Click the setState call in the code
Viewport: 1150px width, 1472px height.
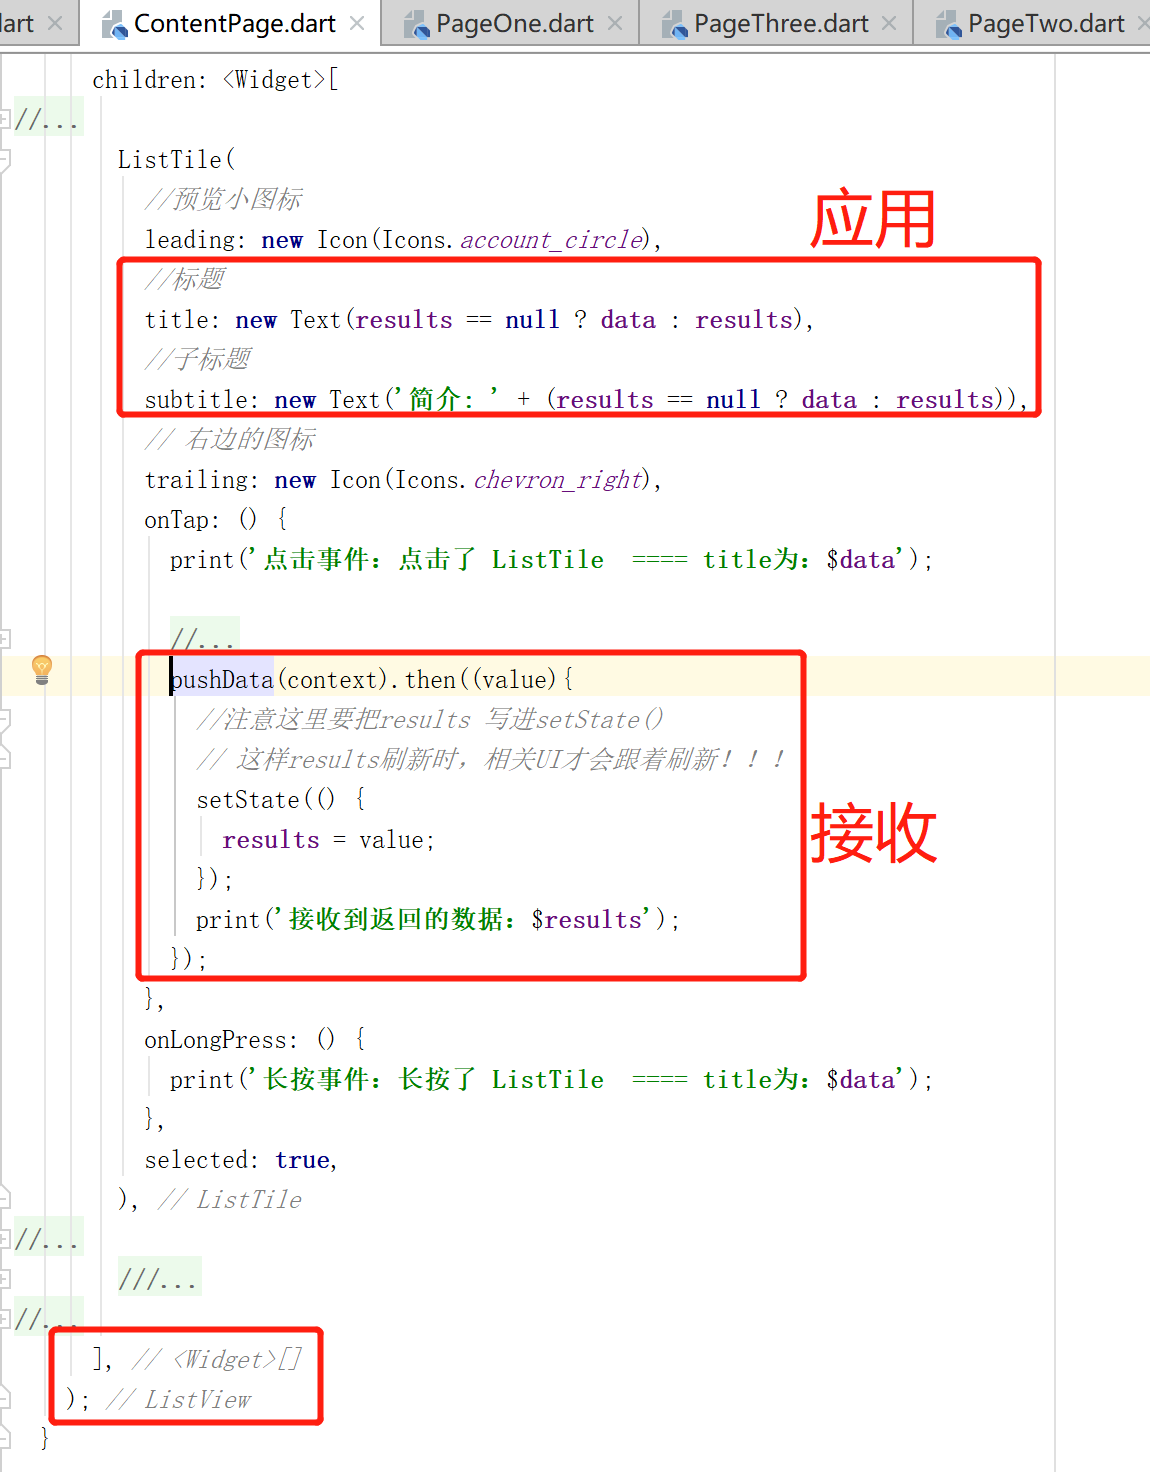[249, 800]
